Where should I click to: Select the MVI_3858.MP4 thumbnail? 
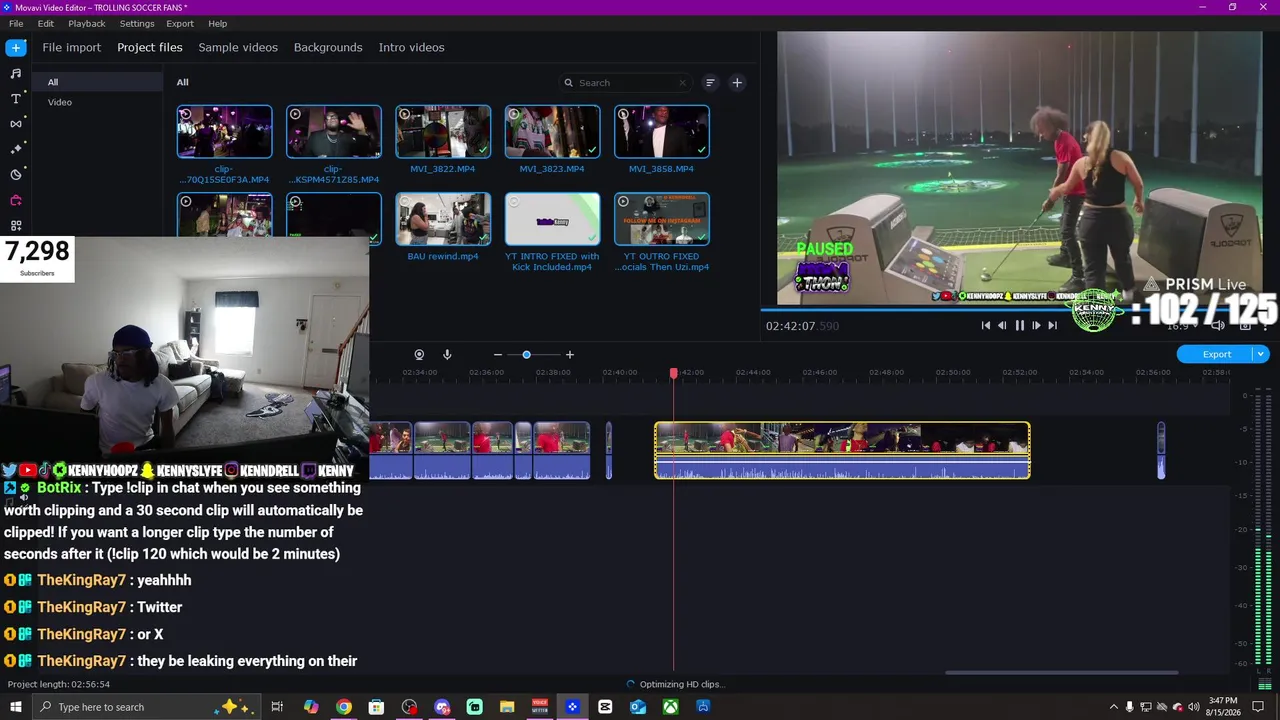click(661, 131)
